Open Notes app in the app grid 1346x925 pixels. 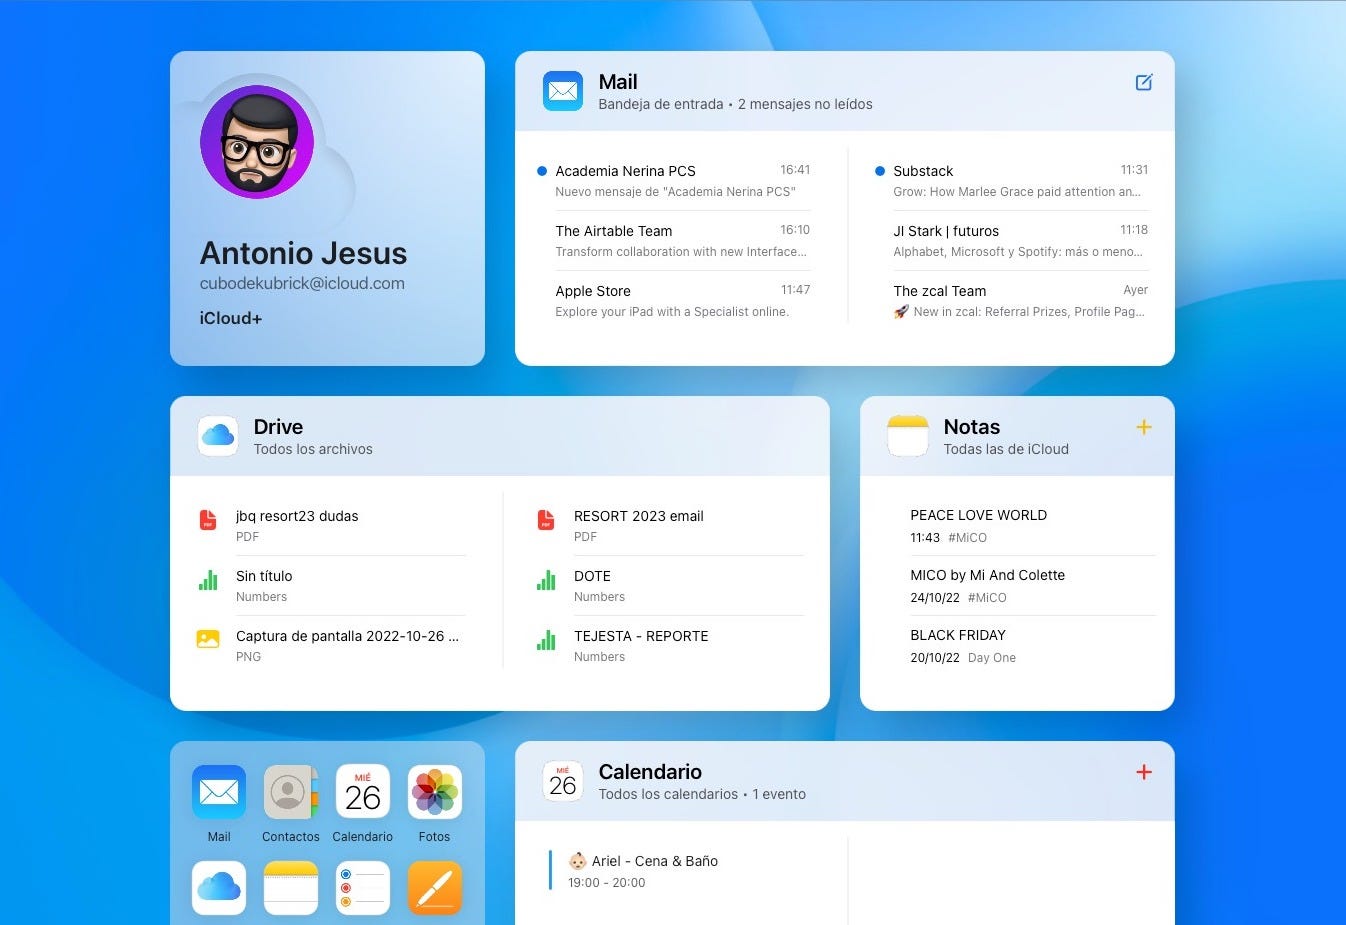(291, 888)
